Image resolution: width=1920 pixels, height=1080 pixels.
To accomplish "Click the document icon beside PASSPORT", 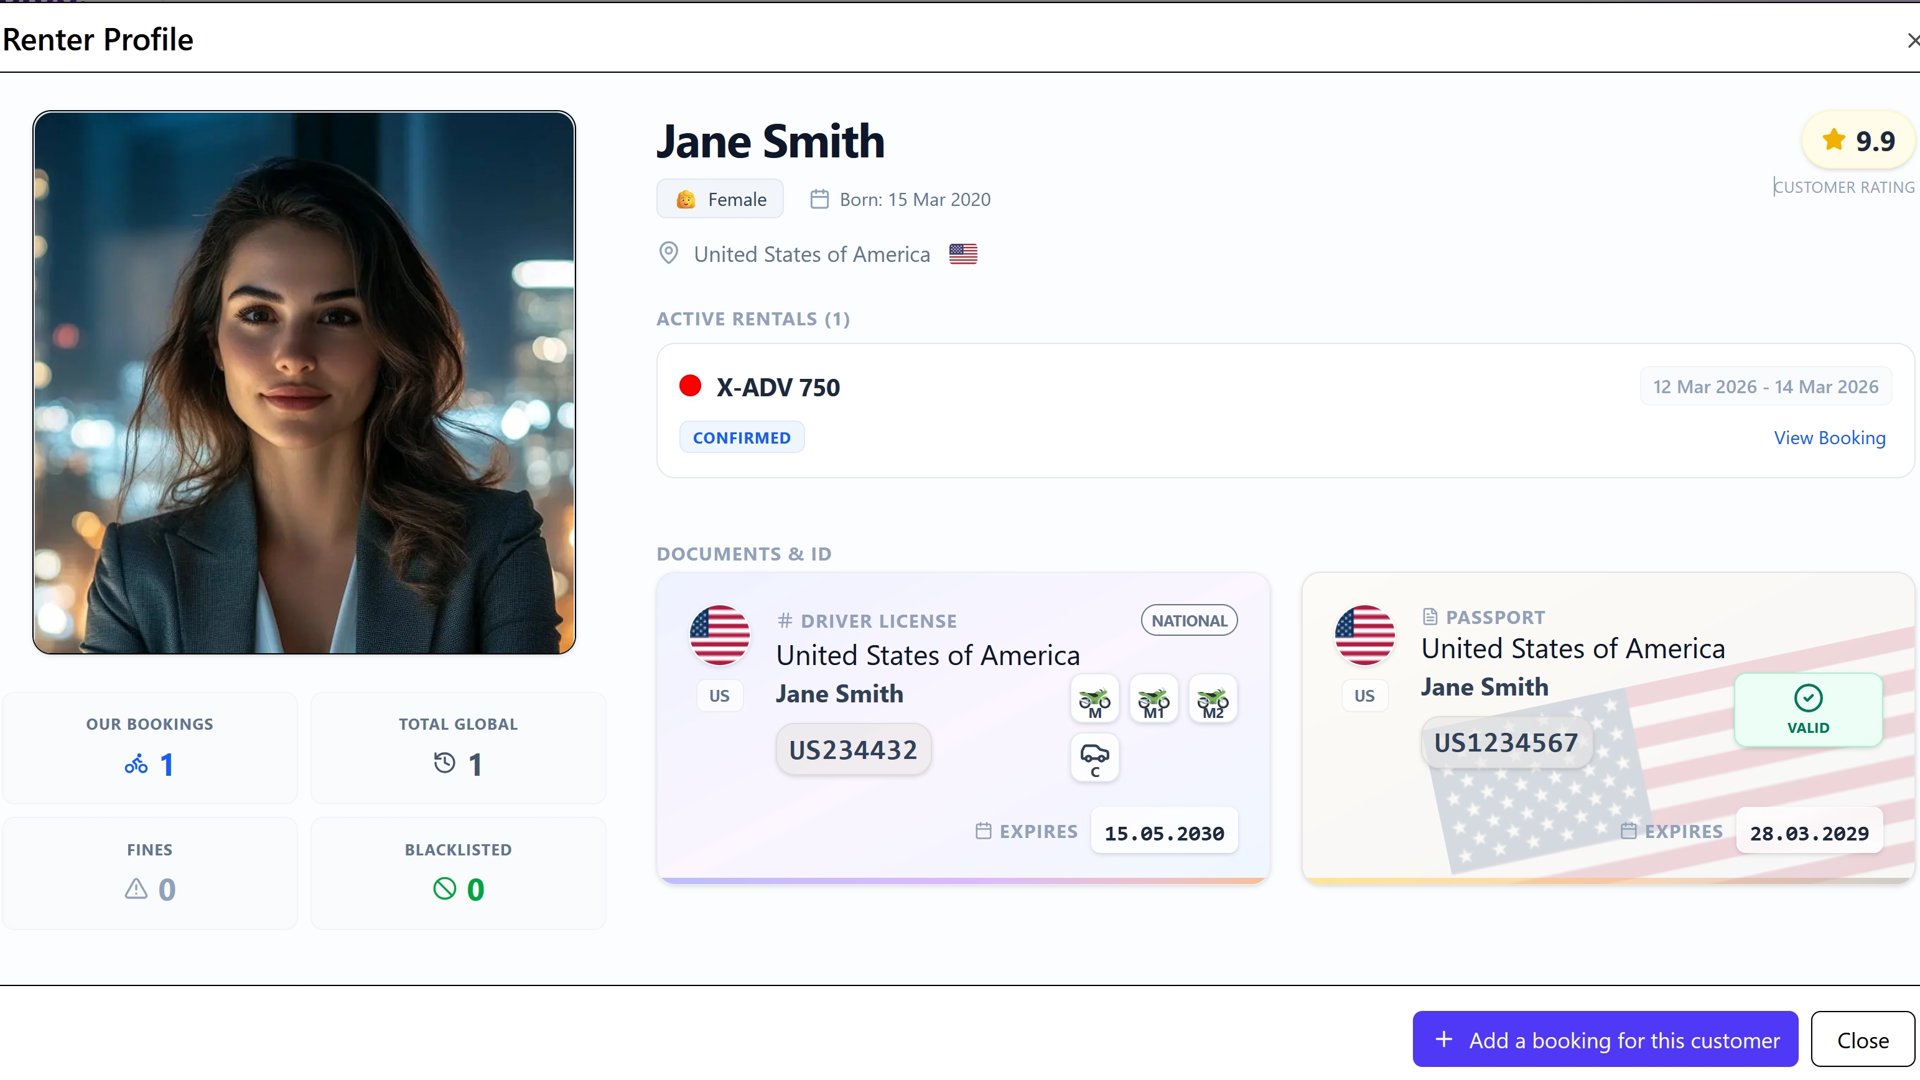I will coord(1430,617).
